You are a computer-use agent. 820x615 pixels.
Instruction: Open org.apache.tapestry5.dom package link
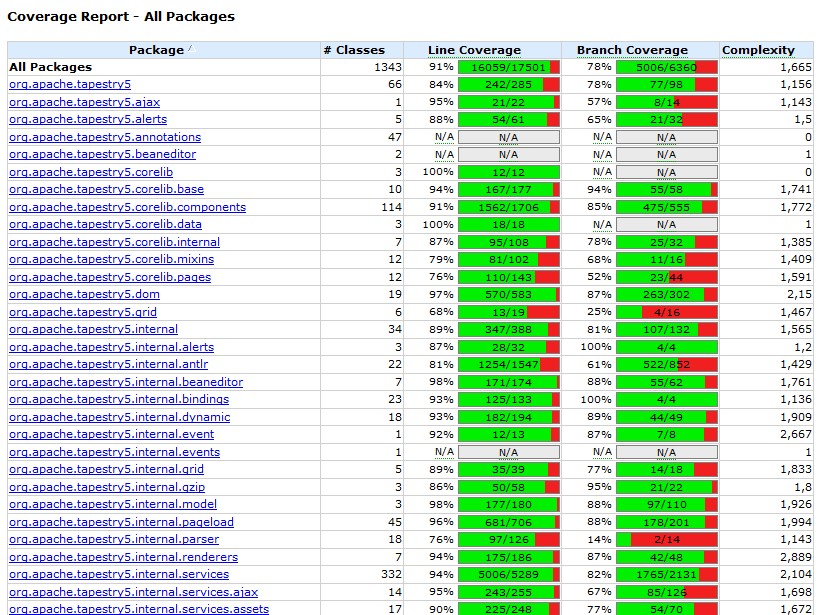point(84,294)
